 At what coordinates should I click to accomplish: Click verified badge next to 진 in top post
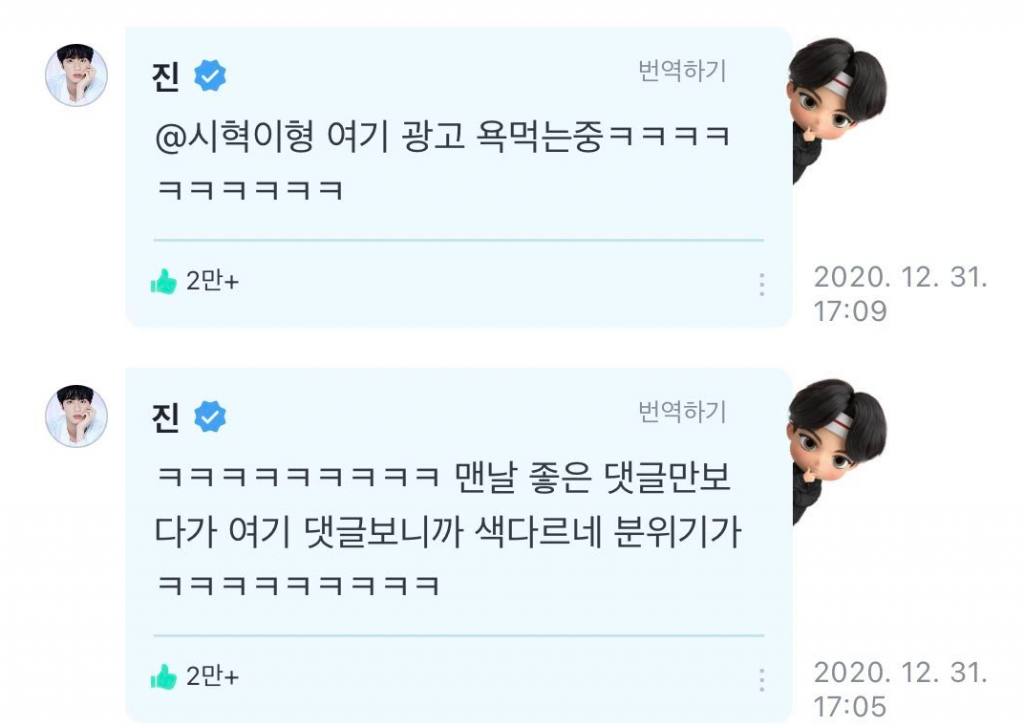[210, 76]
